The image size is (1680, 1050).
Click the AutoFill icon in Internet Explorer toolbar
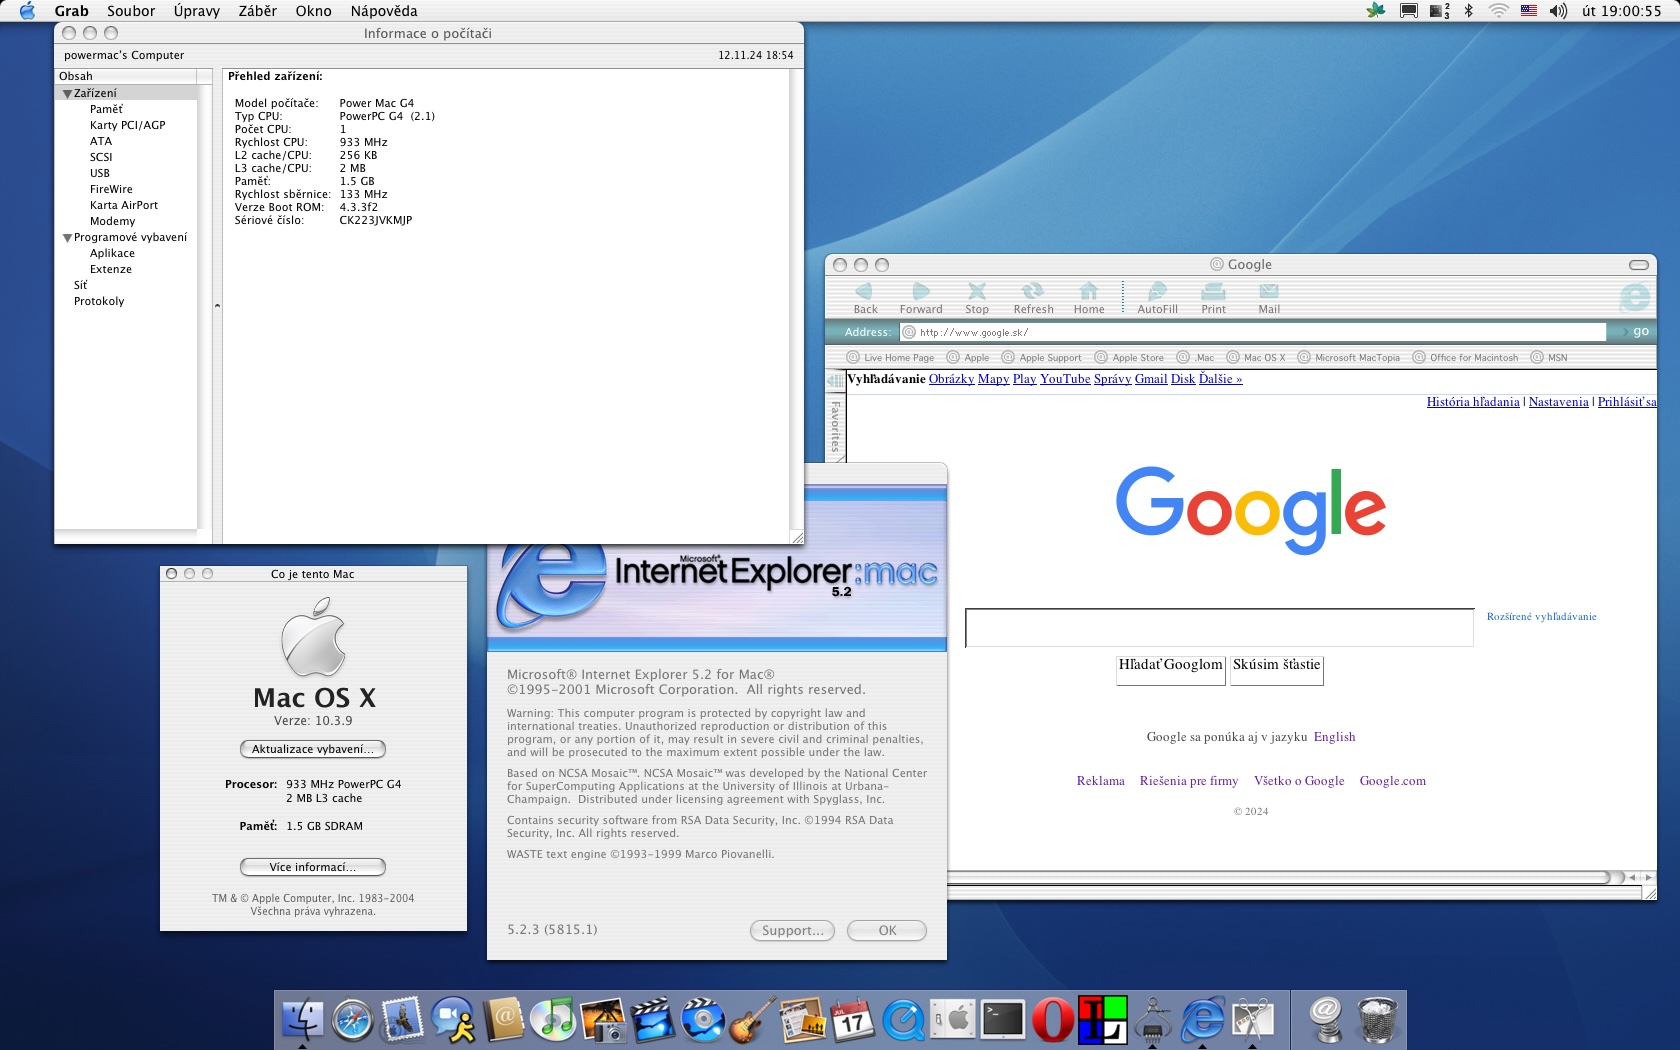click(x=1157, y=291)
